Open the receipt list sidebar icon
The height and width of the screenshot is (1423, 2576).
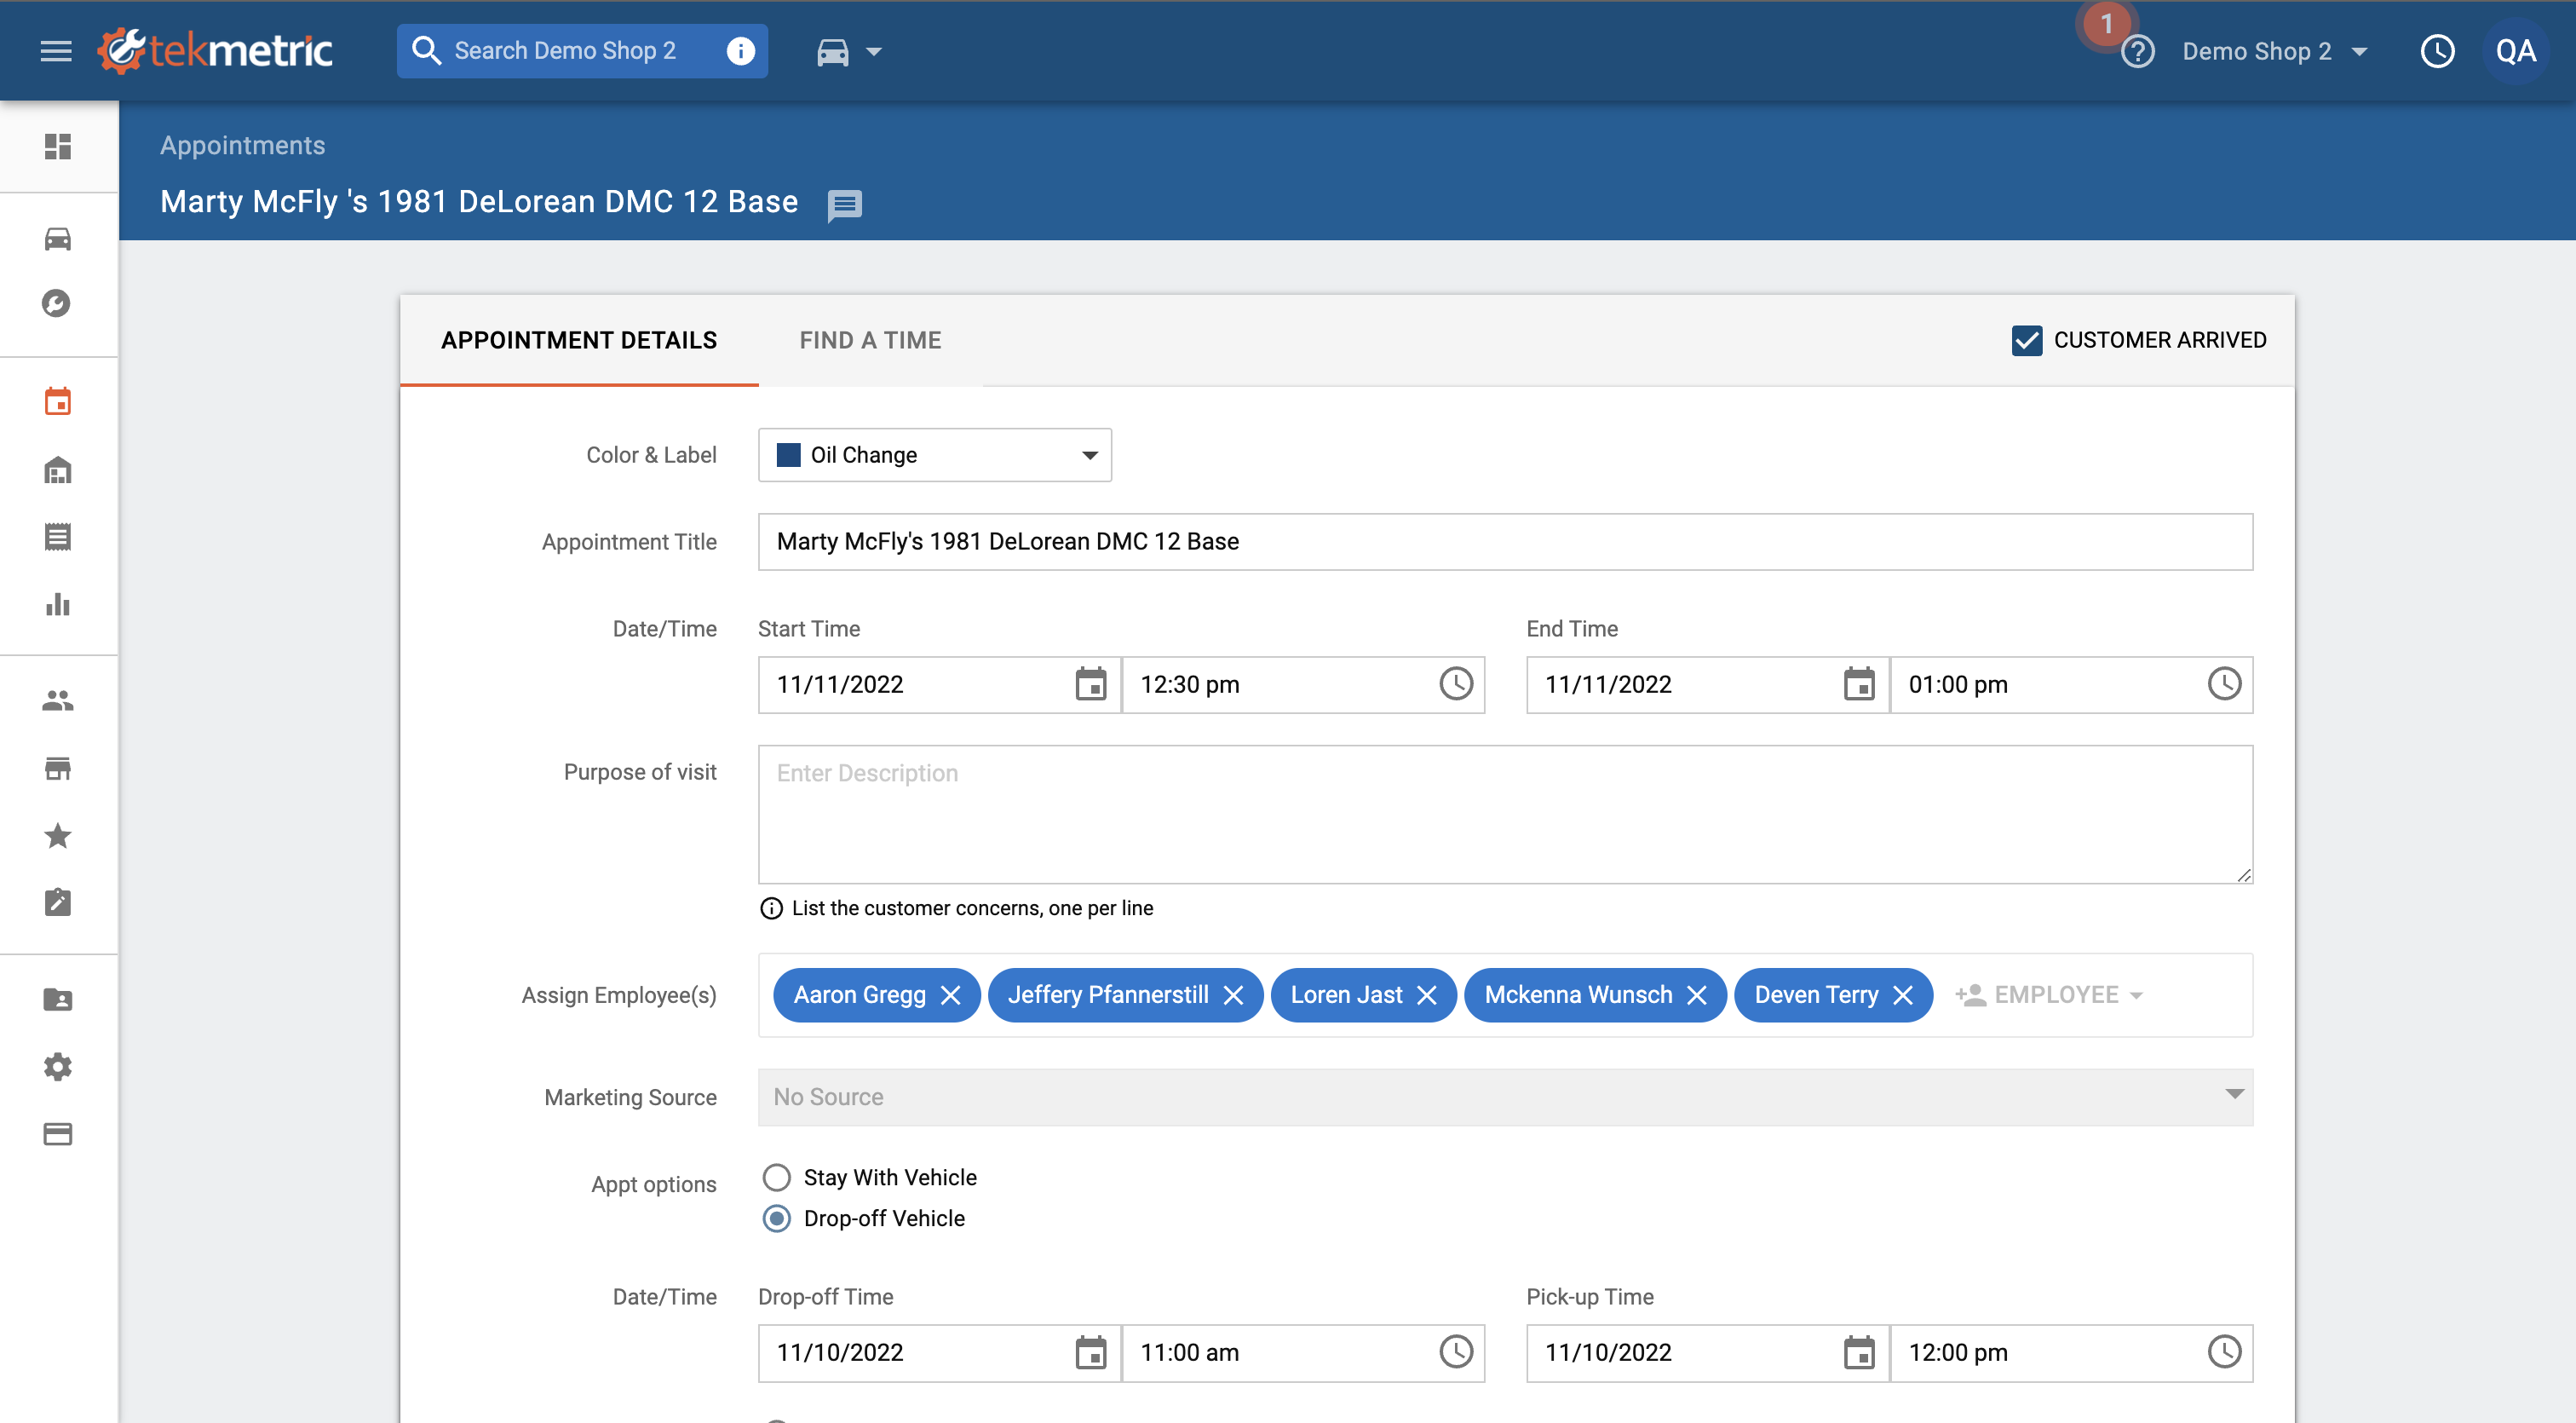(58, 537)
